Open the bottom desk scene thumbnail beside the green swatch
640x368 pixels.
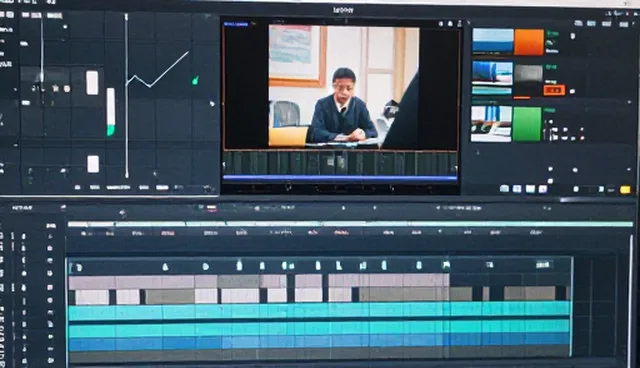click(491, 124)
